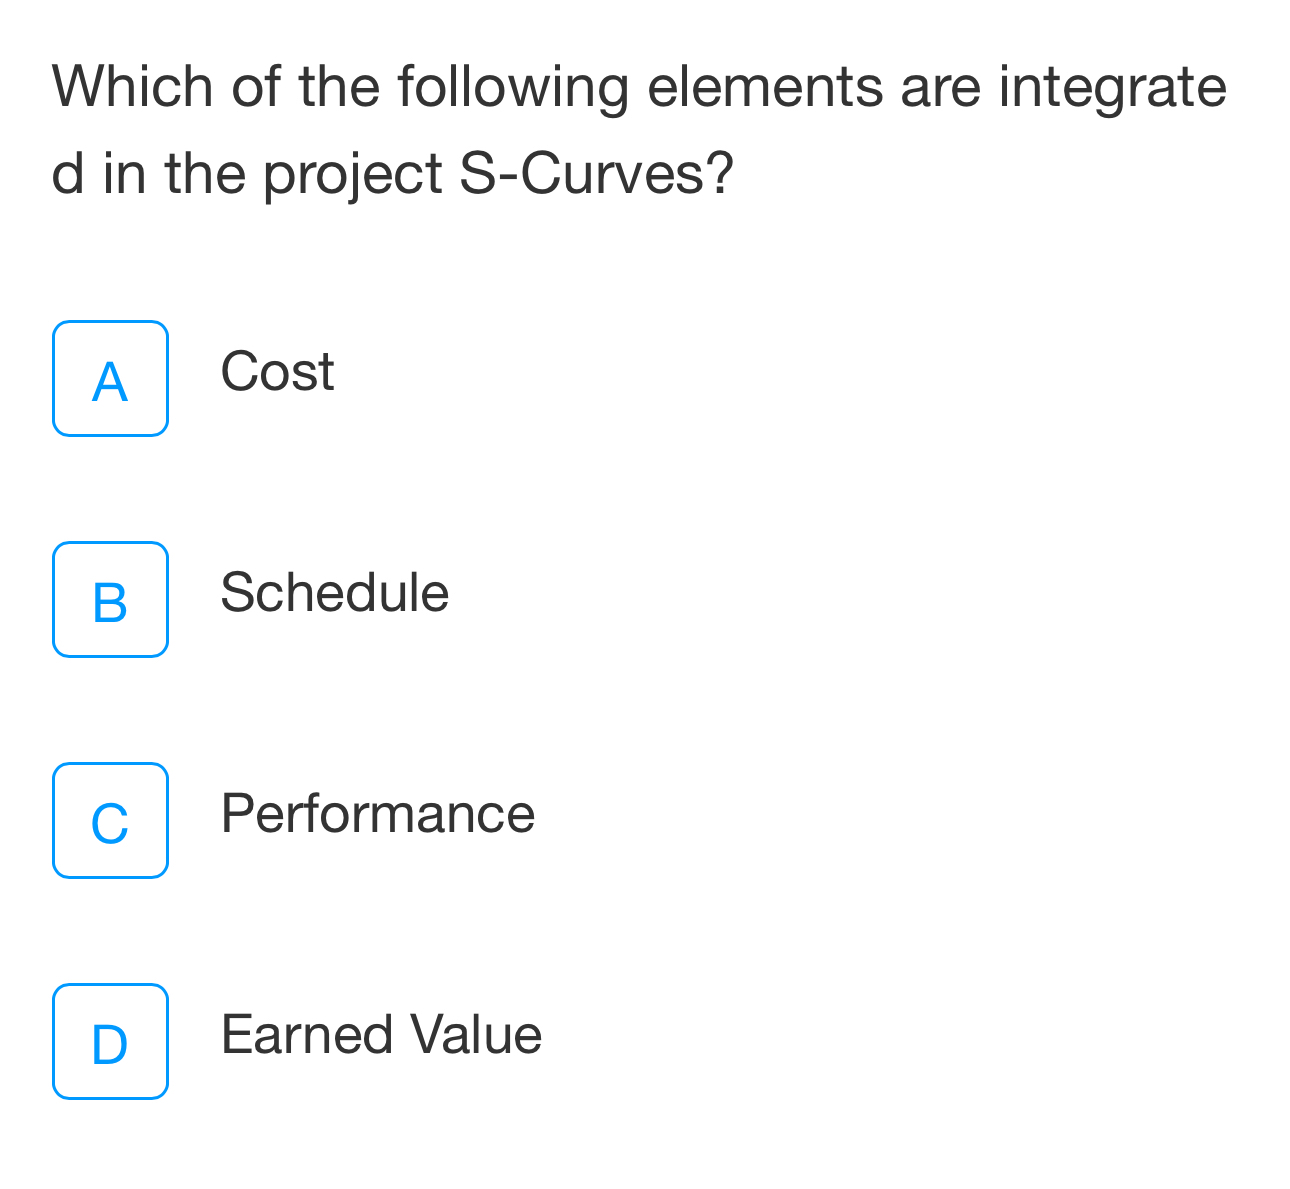The width and height of the screenshot is (1290, 1189).
Task: Choose the Performance answer text
Action: pyautogui.click(x=378, y=813)
